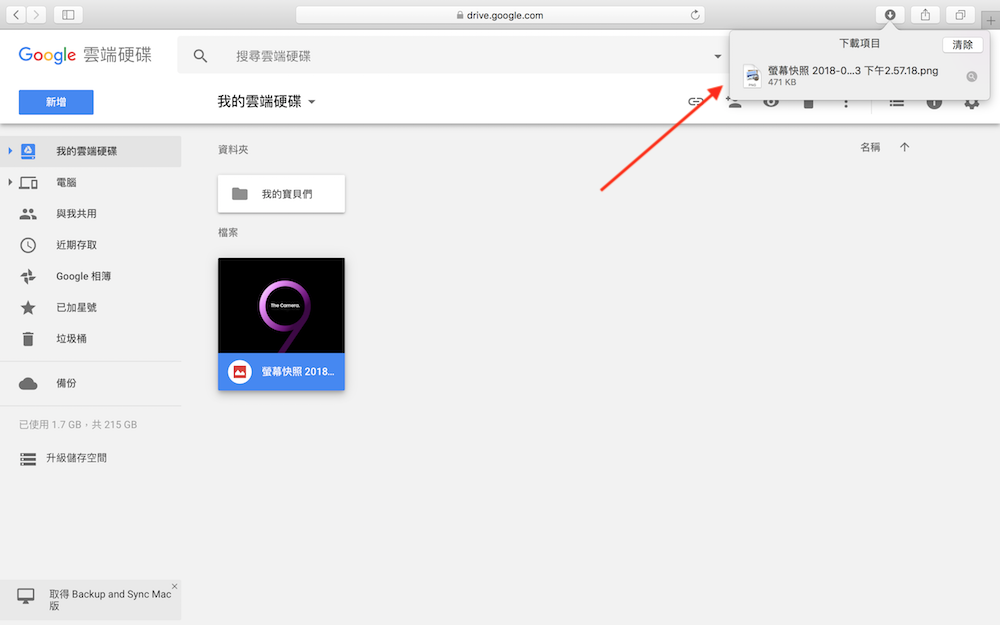Toggle the Safari sidebar button
This screenshot has width=1000, height=625.
click(68, 15)
